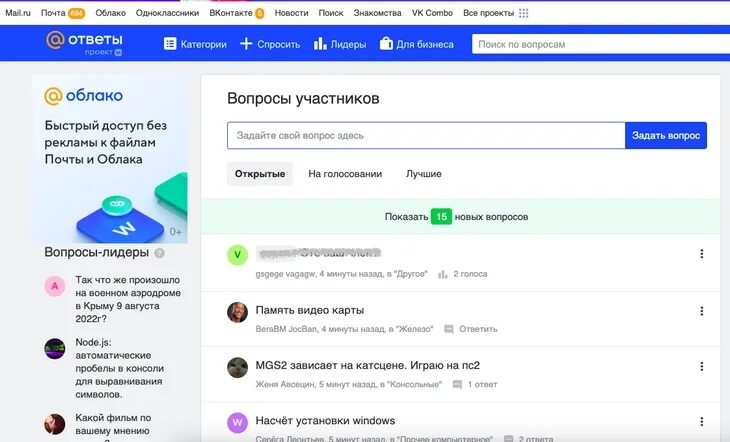Open the menu for the gsgege vagagw question

pos(702,254)
